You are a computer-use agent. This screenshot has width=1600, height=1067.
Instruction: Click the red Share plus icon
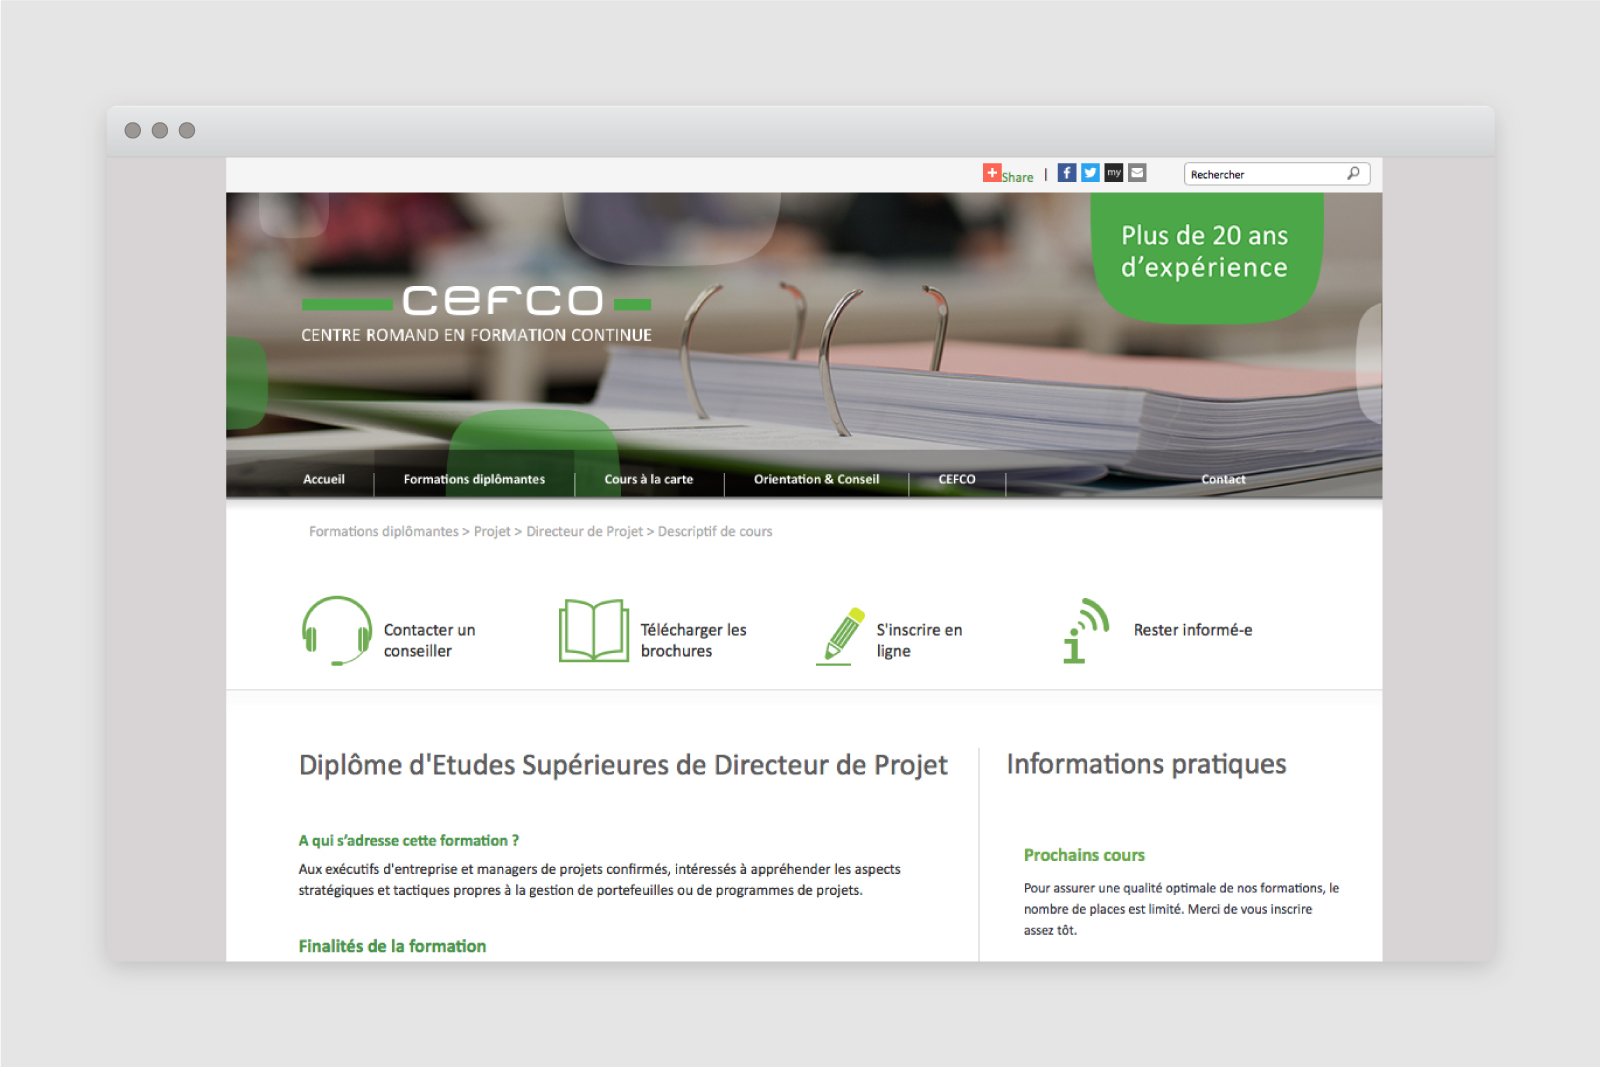pos(991,173)
